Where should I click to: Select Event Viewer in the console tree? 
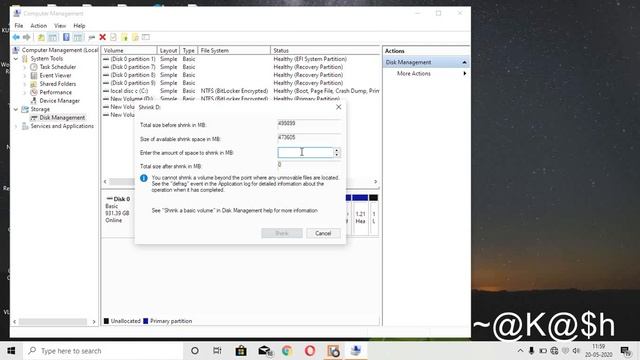(55, 76)
